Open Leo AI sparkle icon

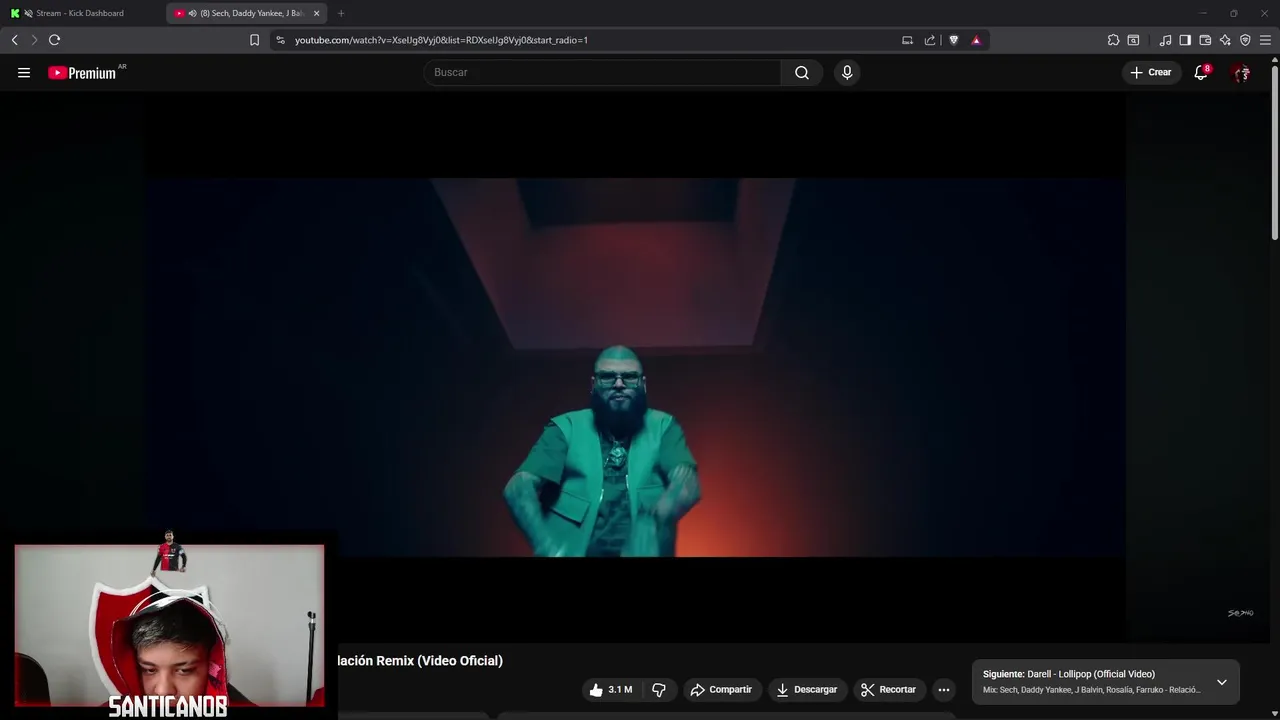[x=1225, y=40]
